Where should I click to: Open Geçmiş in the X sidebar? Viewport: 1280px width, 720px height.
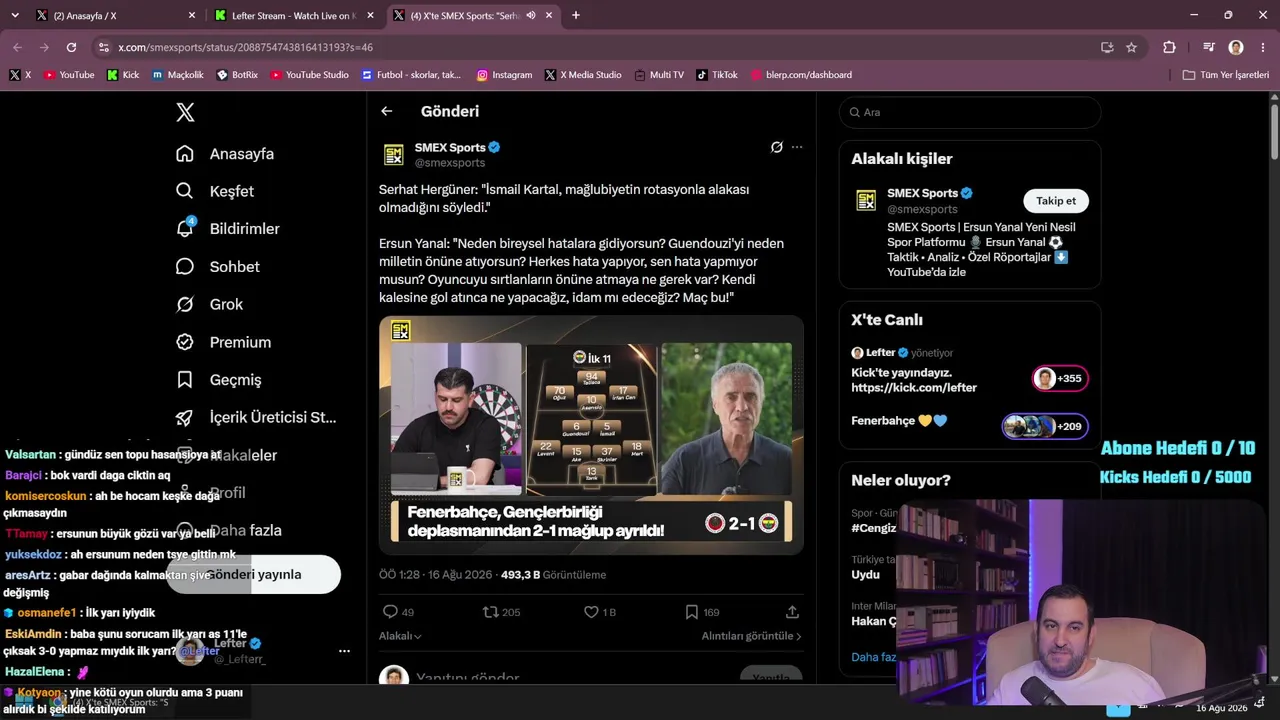click(x=218, y=380)
